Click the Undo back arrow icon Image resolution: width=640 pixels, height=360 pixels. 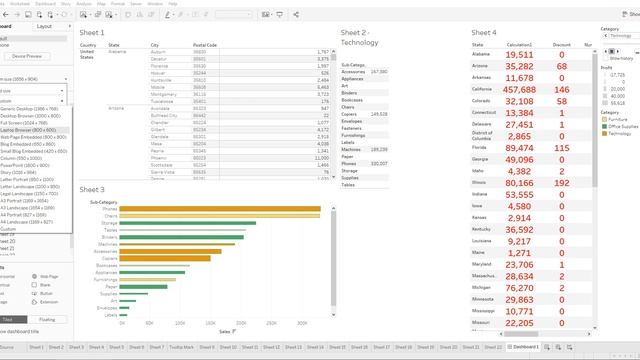(x=5, y=15)
